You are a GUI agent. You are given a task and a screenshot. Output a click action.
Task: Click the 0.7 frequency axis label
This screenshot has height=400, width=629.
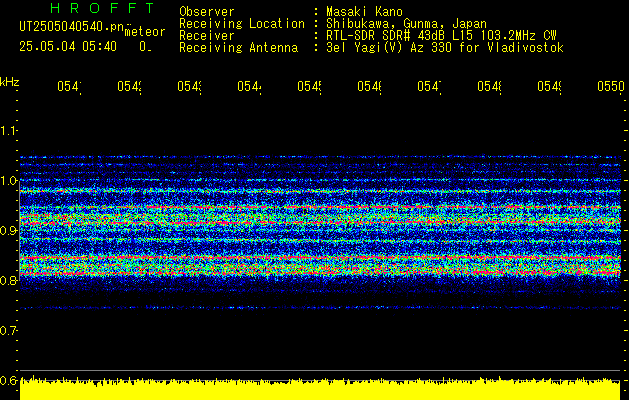[8, 330]
